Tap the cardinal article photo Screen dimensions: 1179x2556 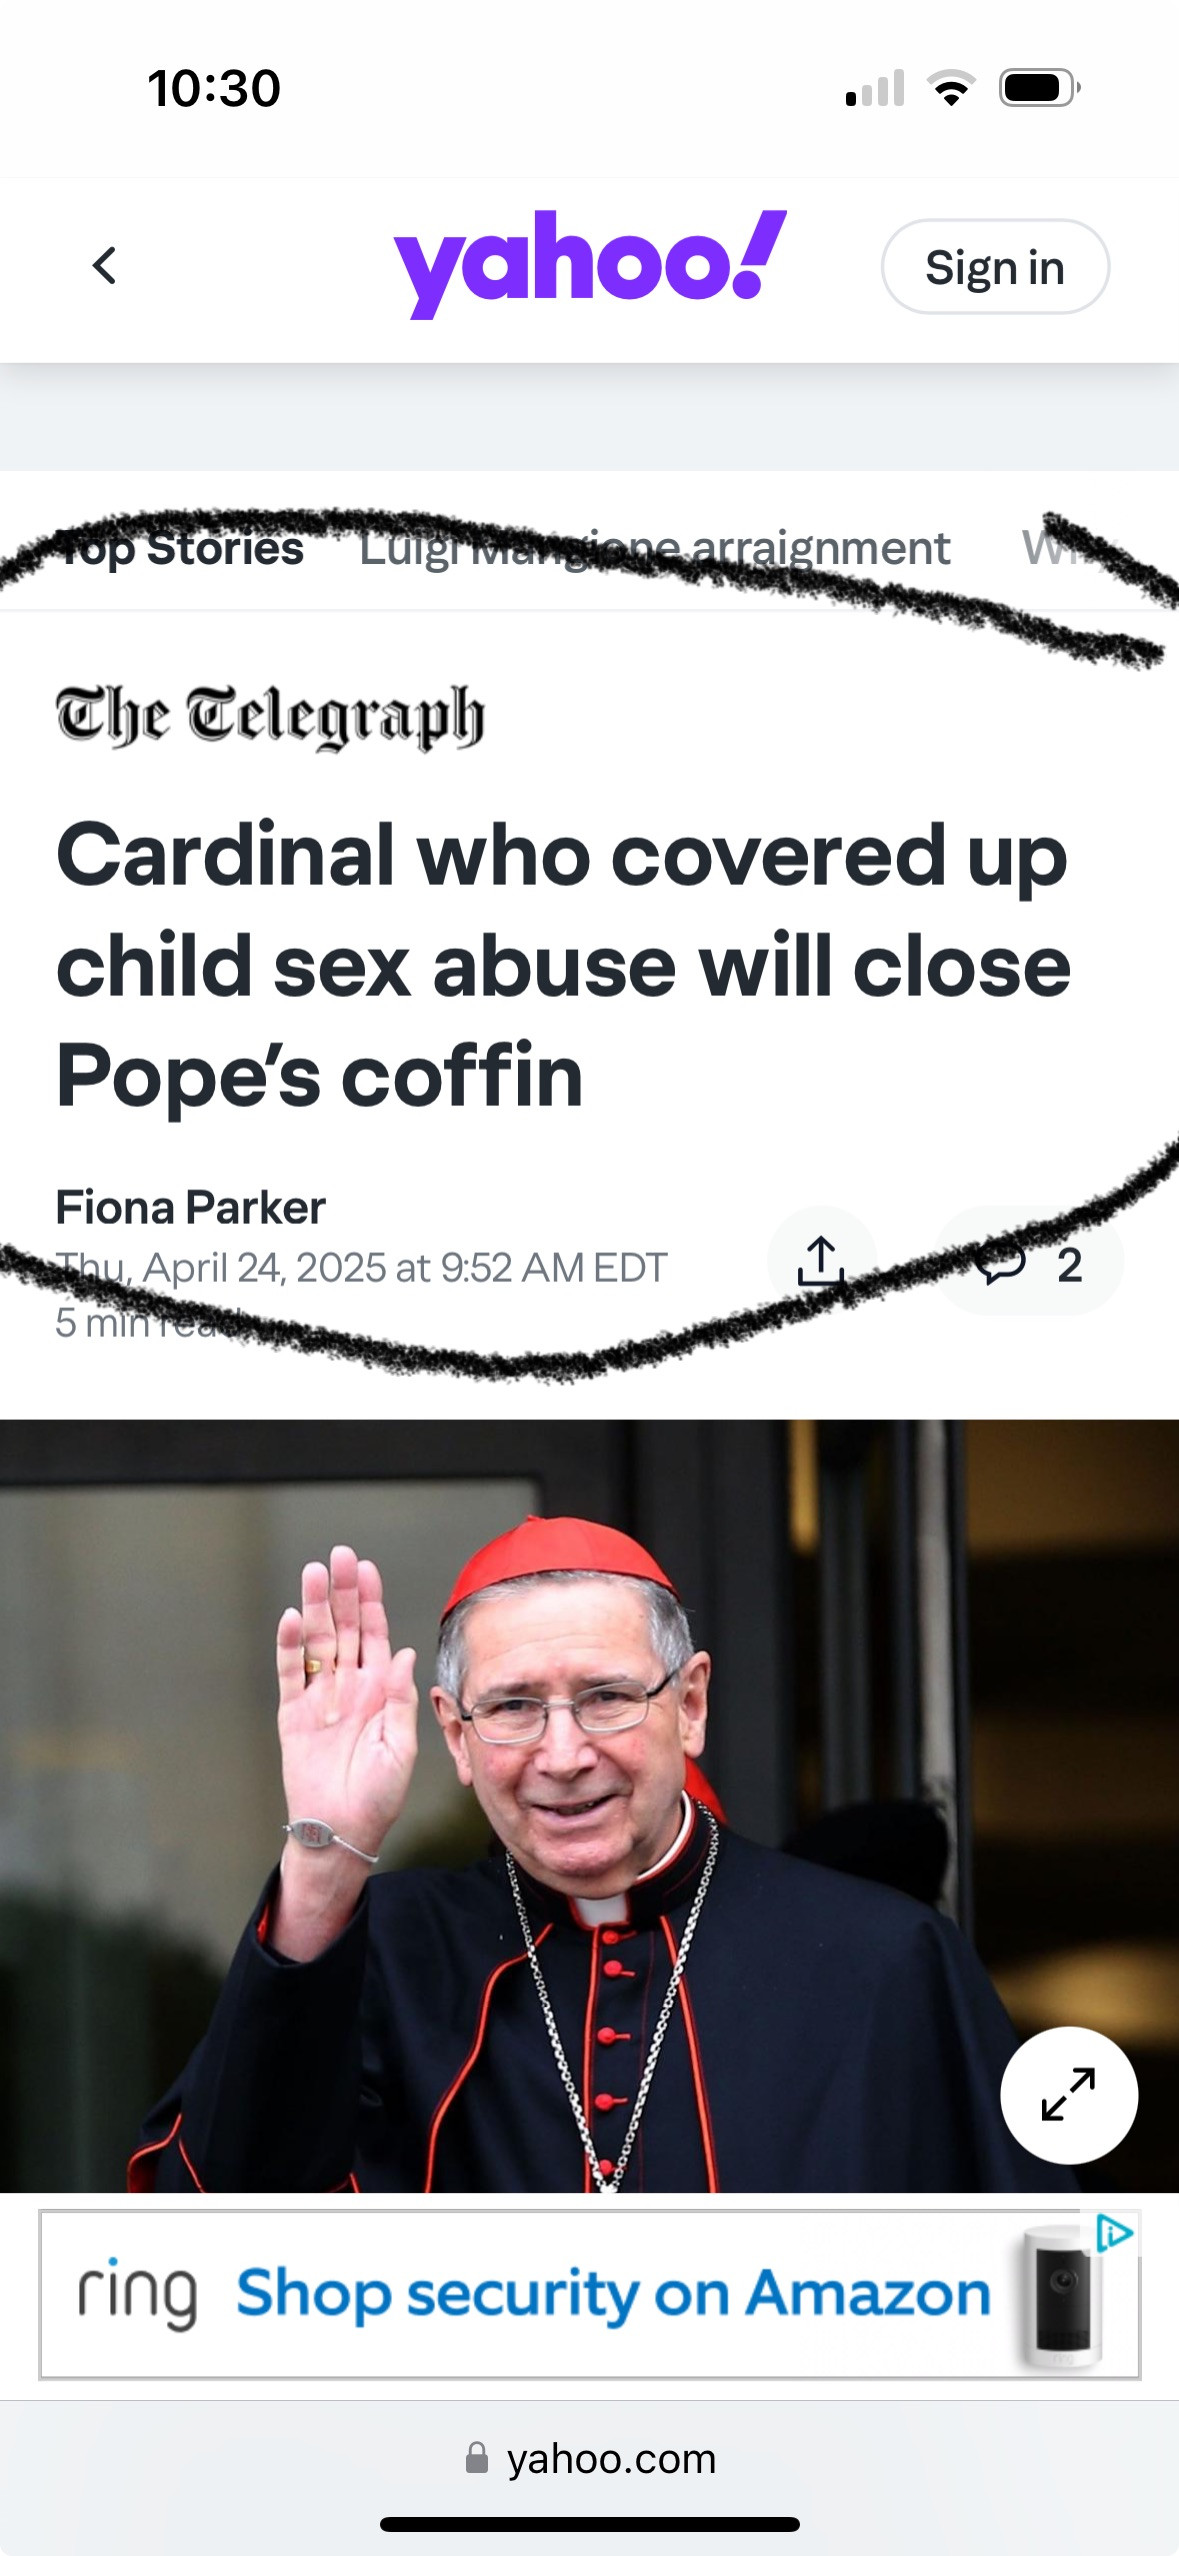tap(589, 1806)
